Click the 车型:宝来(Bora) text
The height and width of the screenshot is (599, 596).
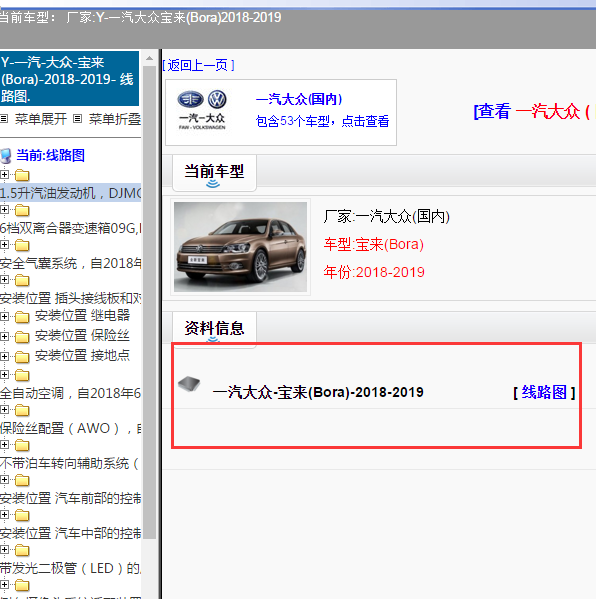click(374, 244)
